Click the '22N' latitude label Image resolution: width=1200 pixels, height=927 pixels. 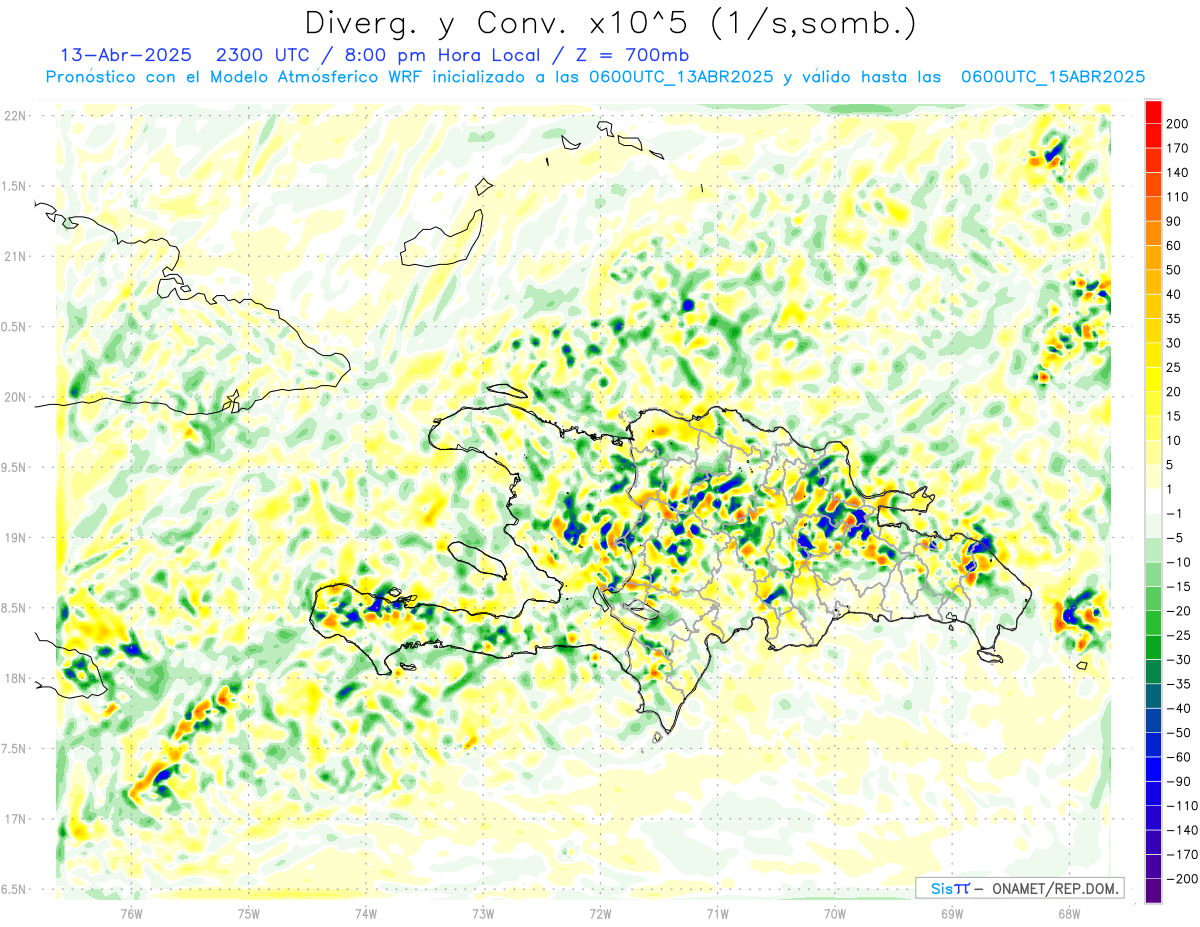tap(14, 116)
